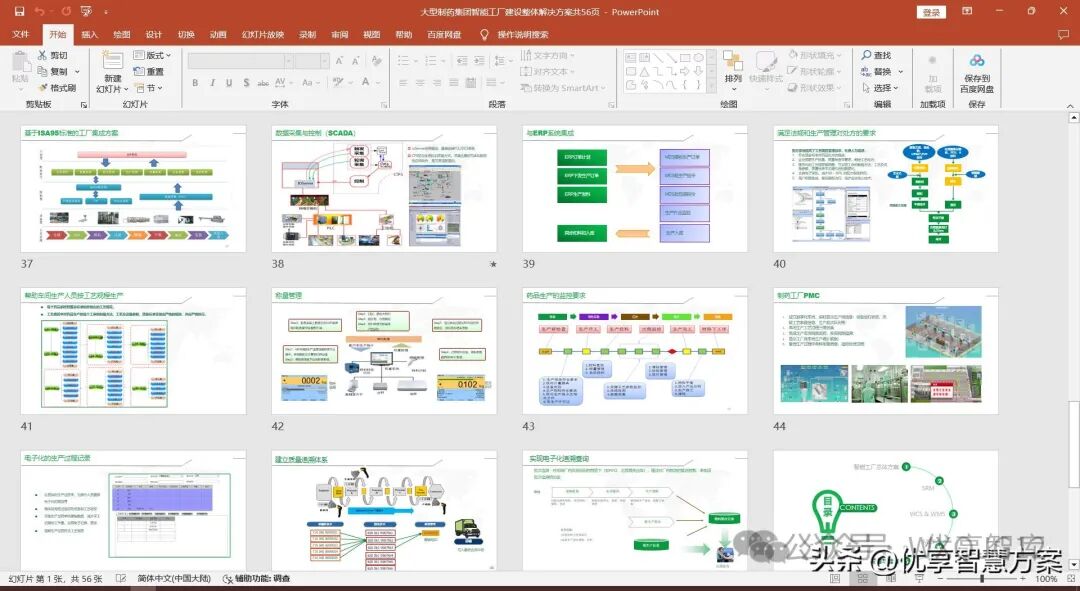Click the Align Left icon
Screen dimensions: 1080x591
tap(403, 83)
